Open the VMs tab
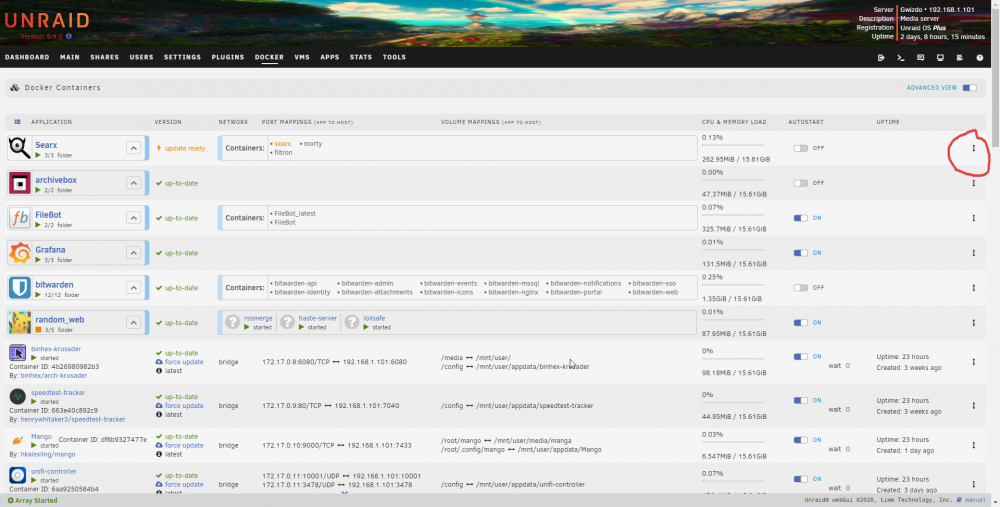Screen dimensions: 1000x507 [x=302, y=57]
